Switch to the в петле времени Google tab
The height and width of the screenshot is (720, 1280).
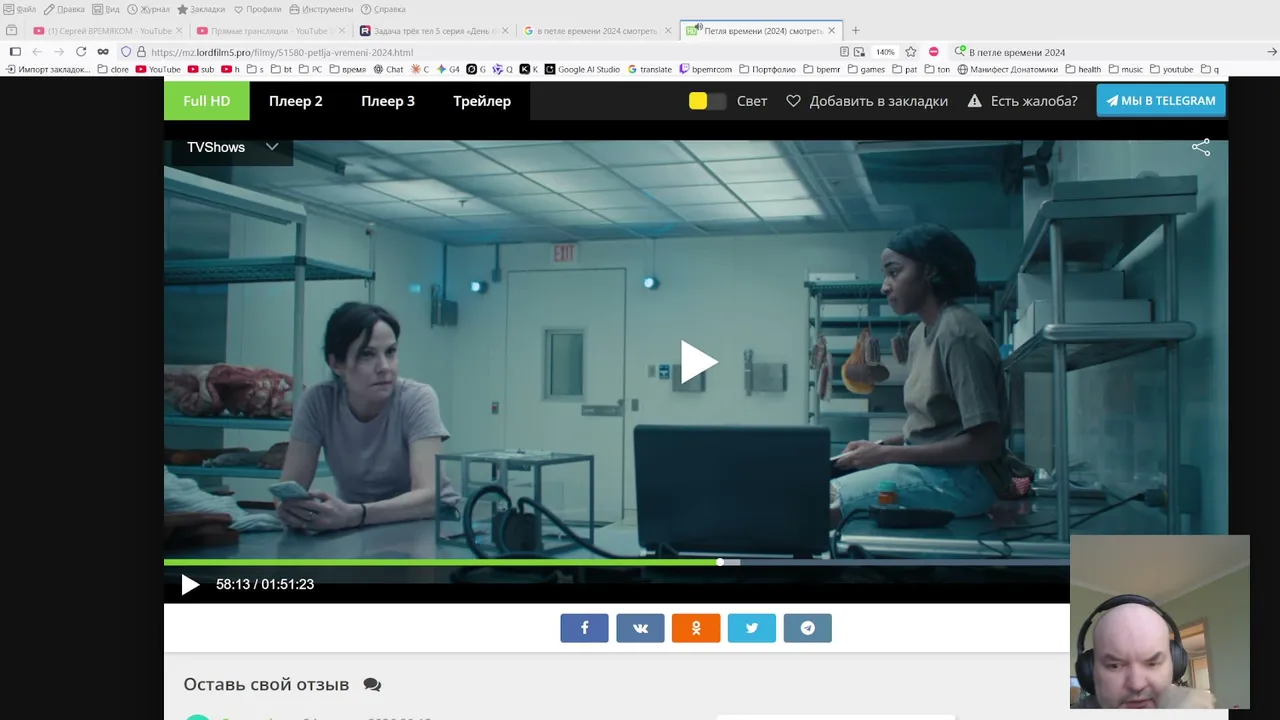[x=597, y=31]
